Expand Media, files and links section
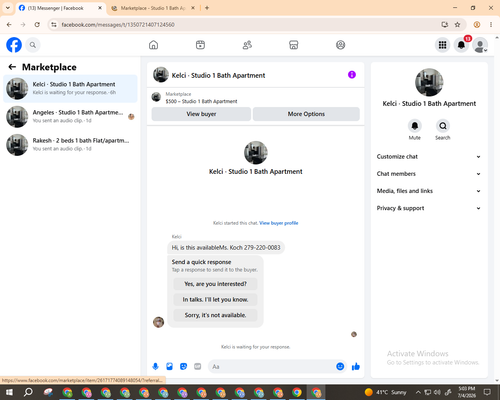500x400 pixels. (429, 191)
